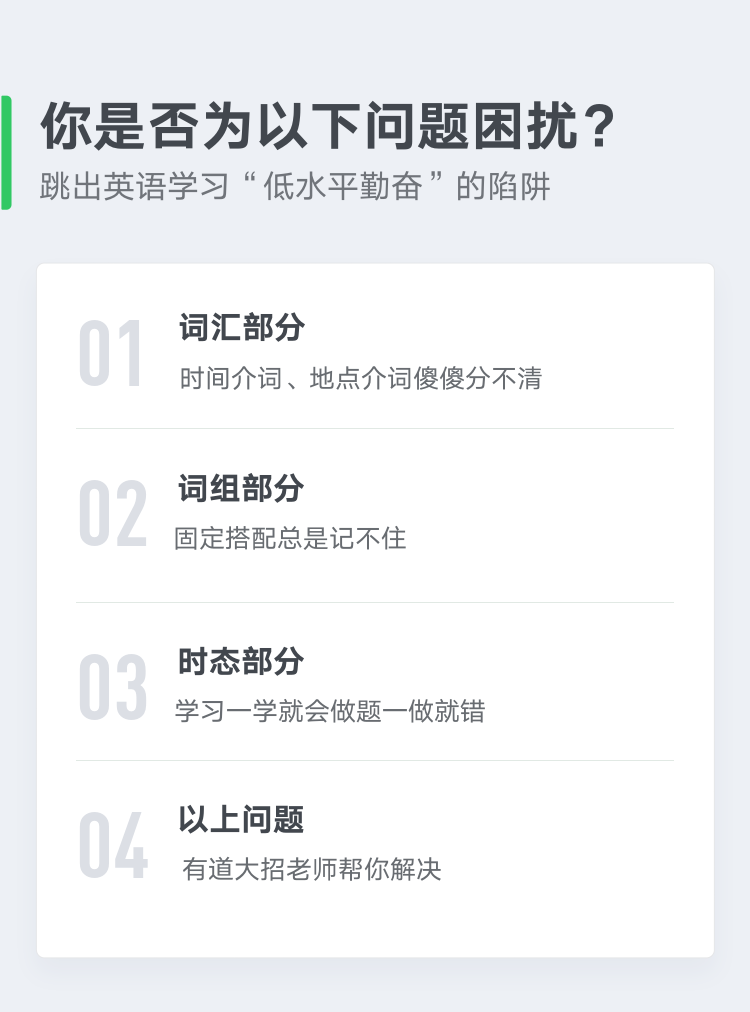The width and height of the screenshot is (750, 1012).
Task: Click the large number 01
Action: [x=110, y=353]
